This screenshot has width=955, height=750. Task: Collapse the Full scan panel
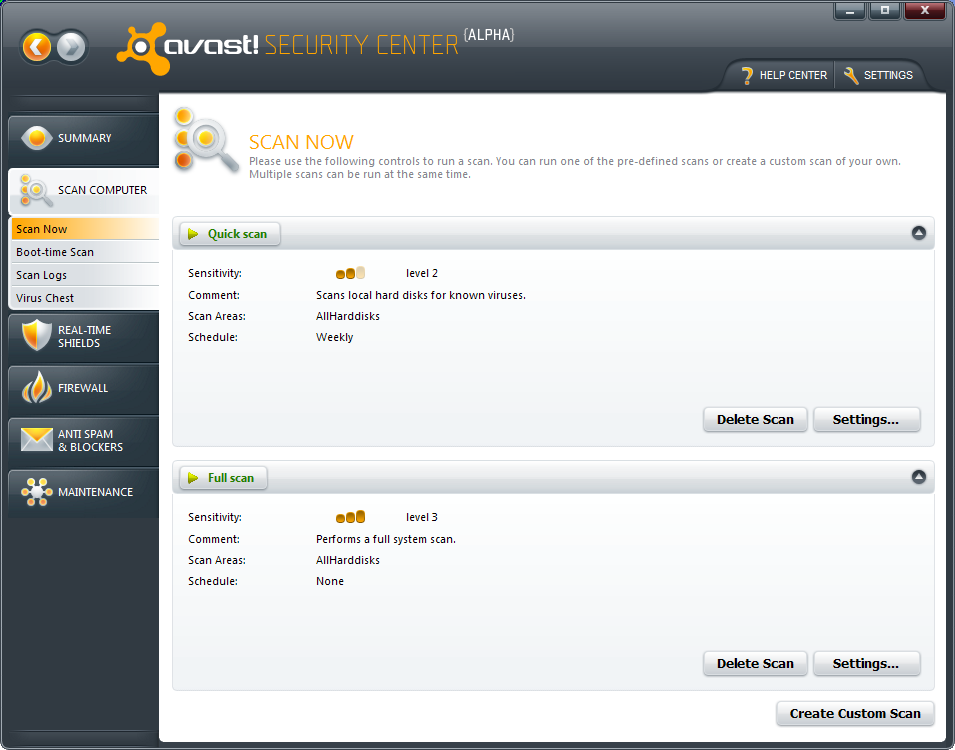(918, 477)
